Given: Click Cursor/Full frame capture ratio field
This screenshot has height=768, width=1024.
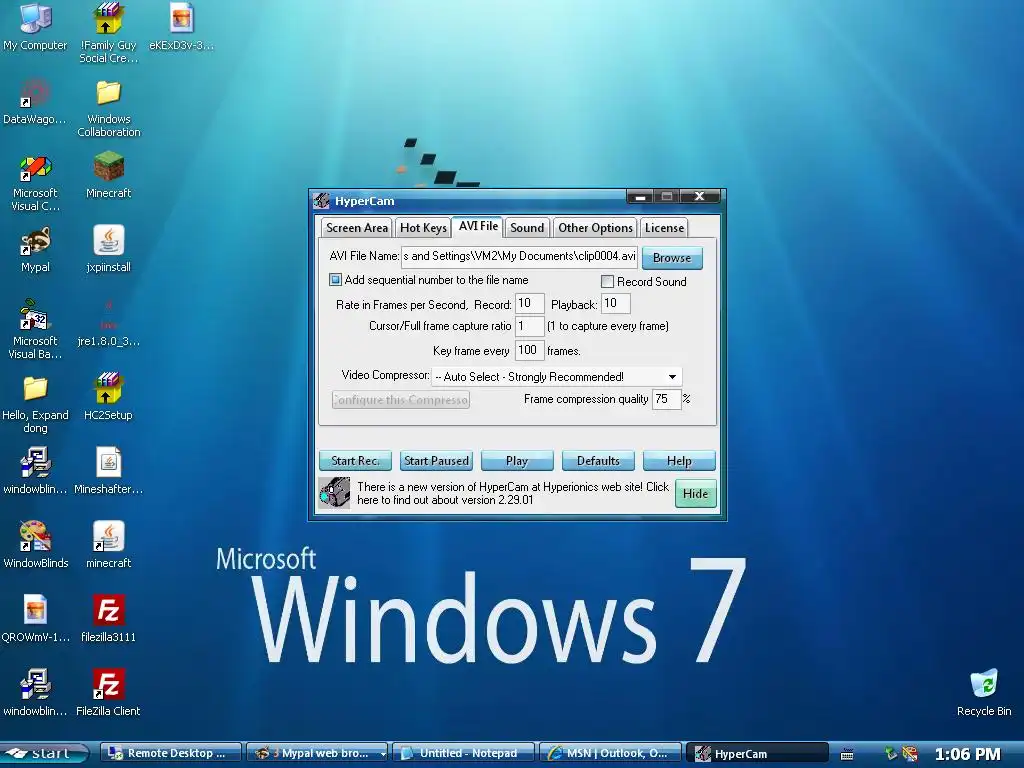Looking at the screenshot, I should pyautogui.click(x=529, y=326).
